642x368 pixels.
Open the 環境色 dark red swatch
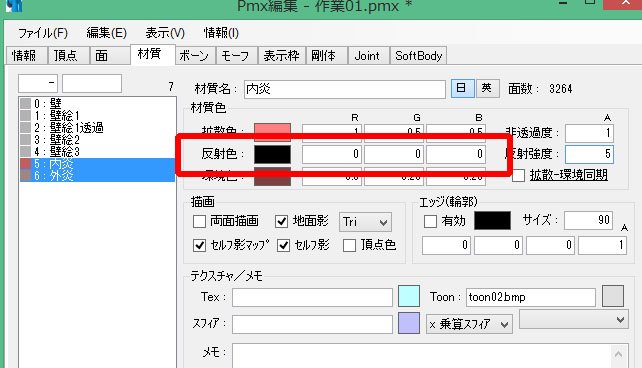[x=272, y=177]
